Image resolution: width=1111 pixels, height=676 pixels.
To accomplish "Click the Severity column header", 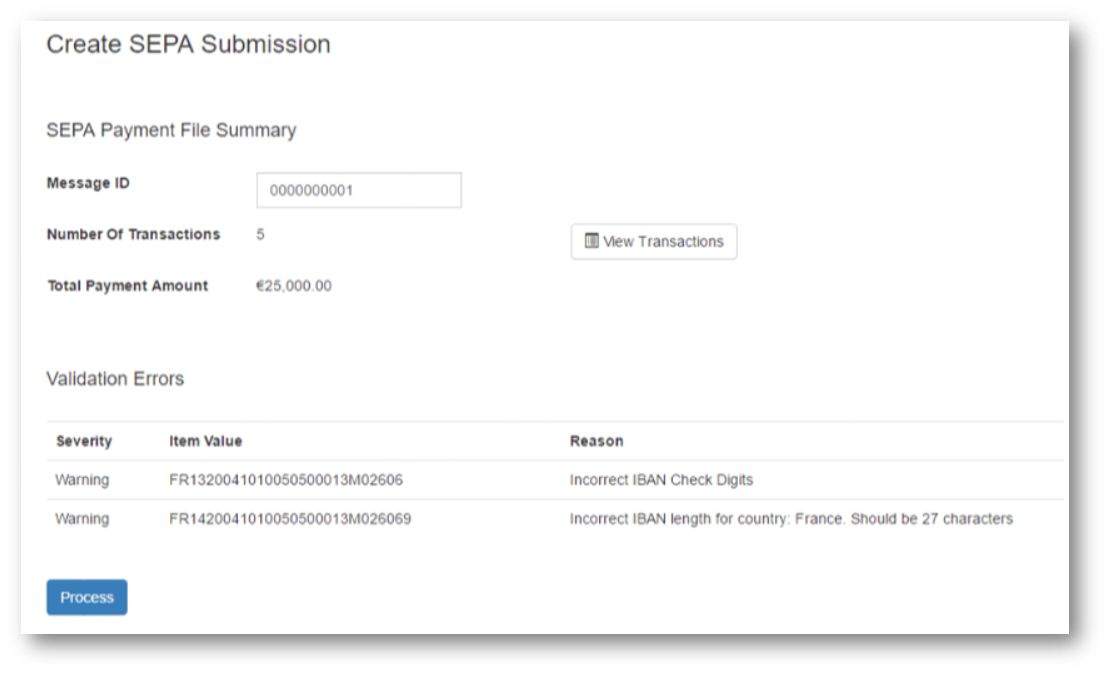I will 84,441.
